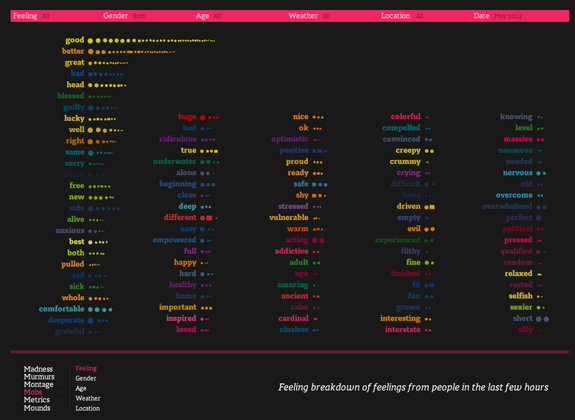This screenshot has height=420, width=575.
Task: Click the word 'colorful' in the list
Action: (x=406, y=117)
